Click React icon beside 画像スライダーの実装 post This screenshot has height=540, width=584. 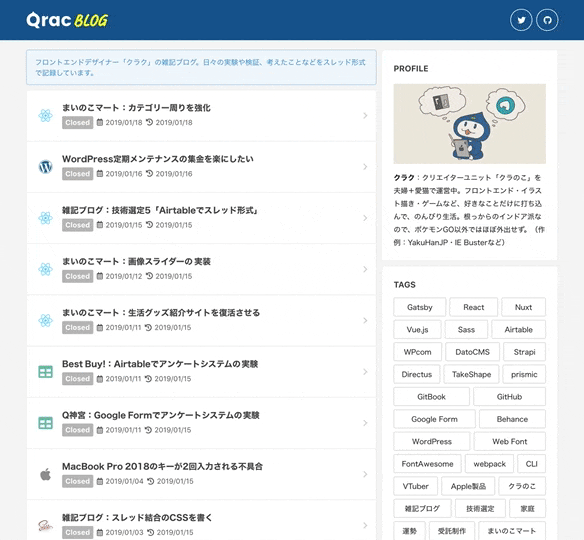[45, 269]
